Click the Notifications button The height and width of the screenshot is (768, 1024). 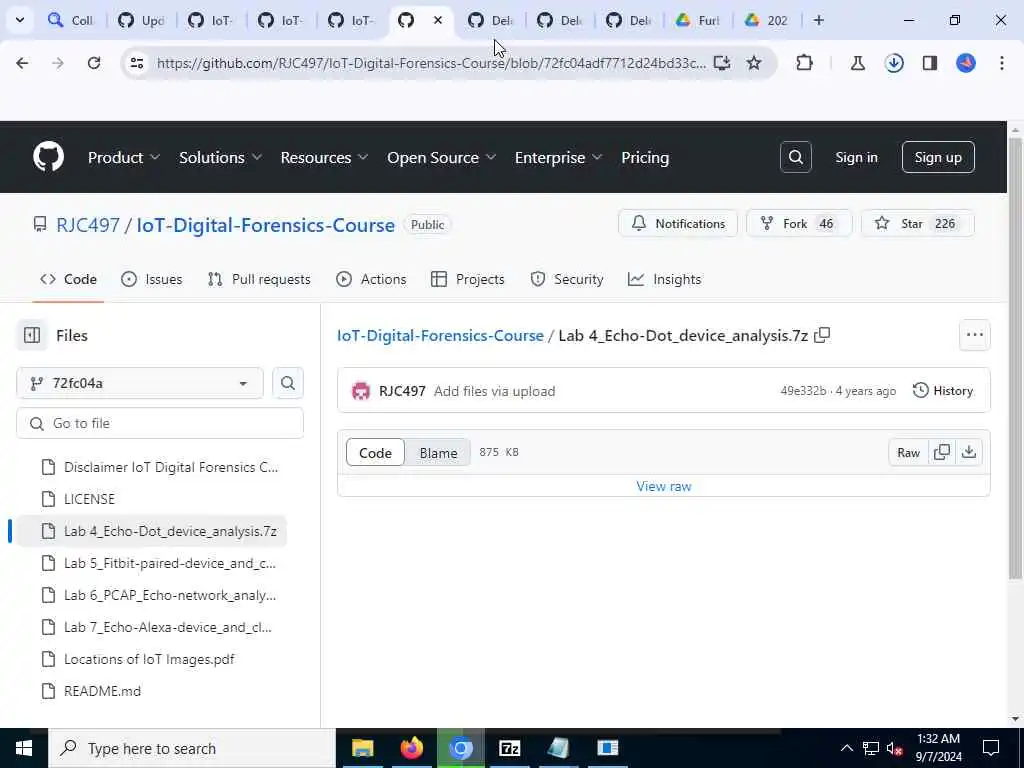pos(678,223)
